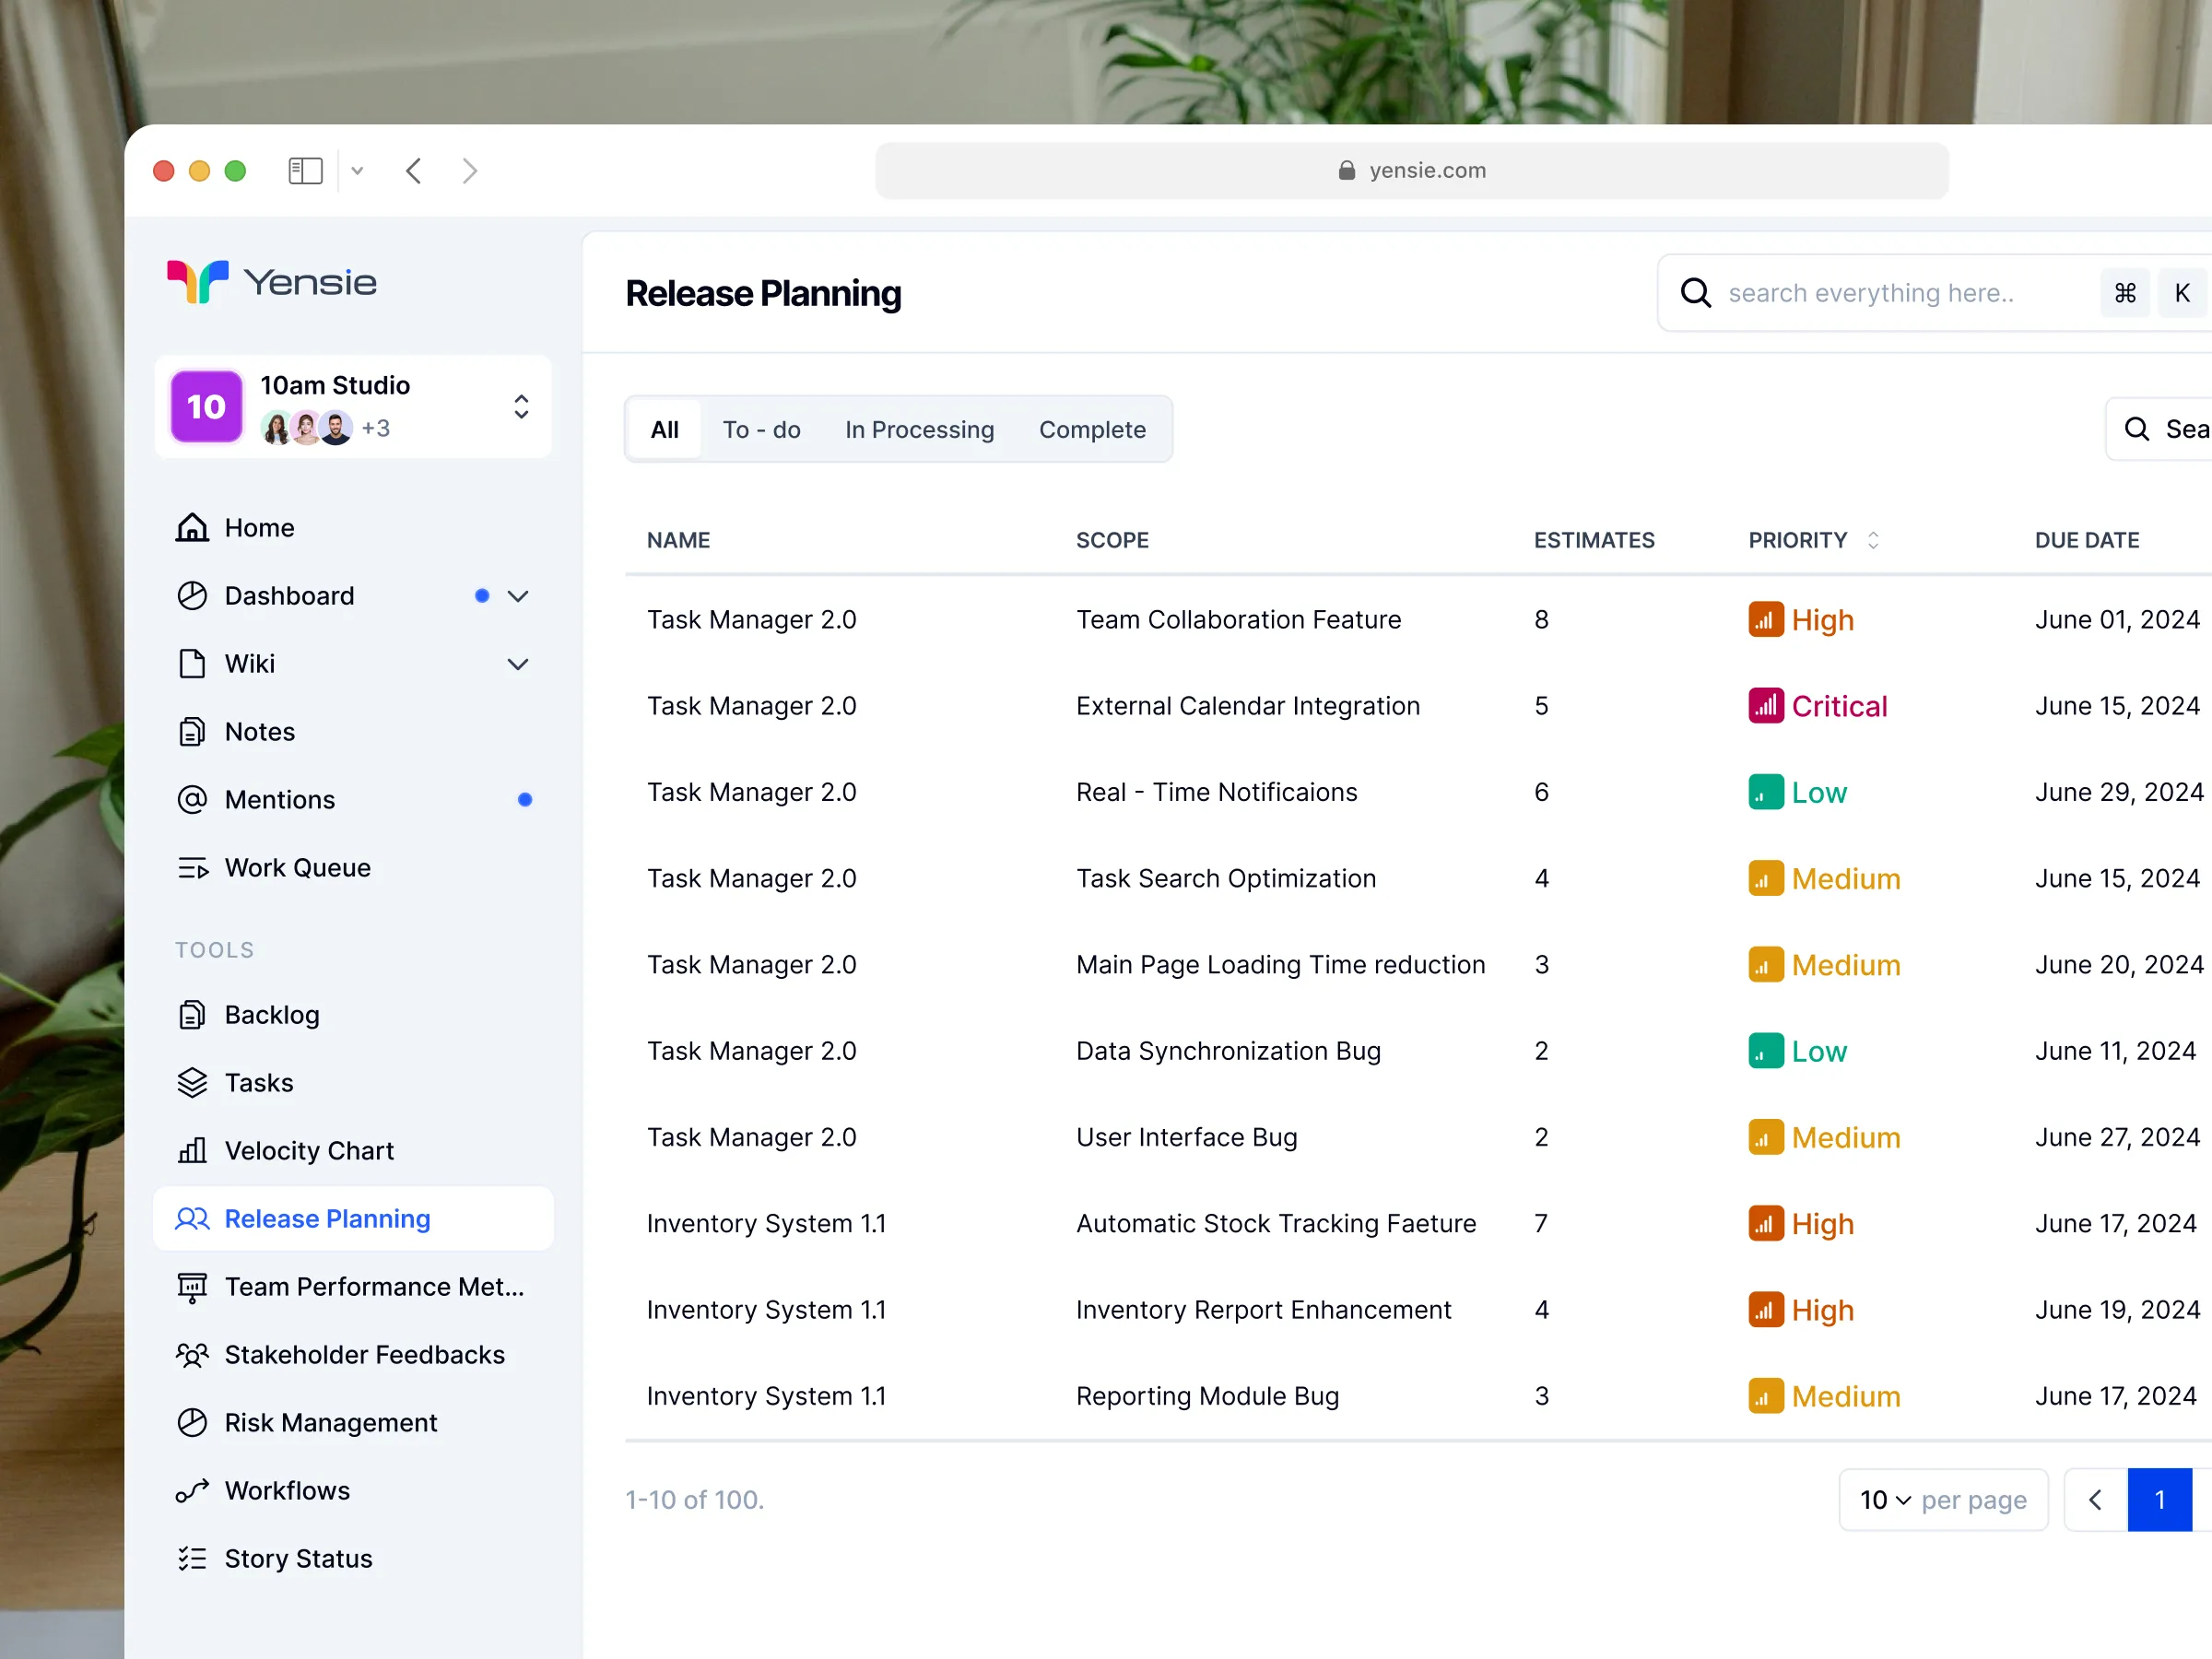Click the Mentions at-sign icon
The height and width of the screenshot is (1659, 2212).
tap(192, 799)
